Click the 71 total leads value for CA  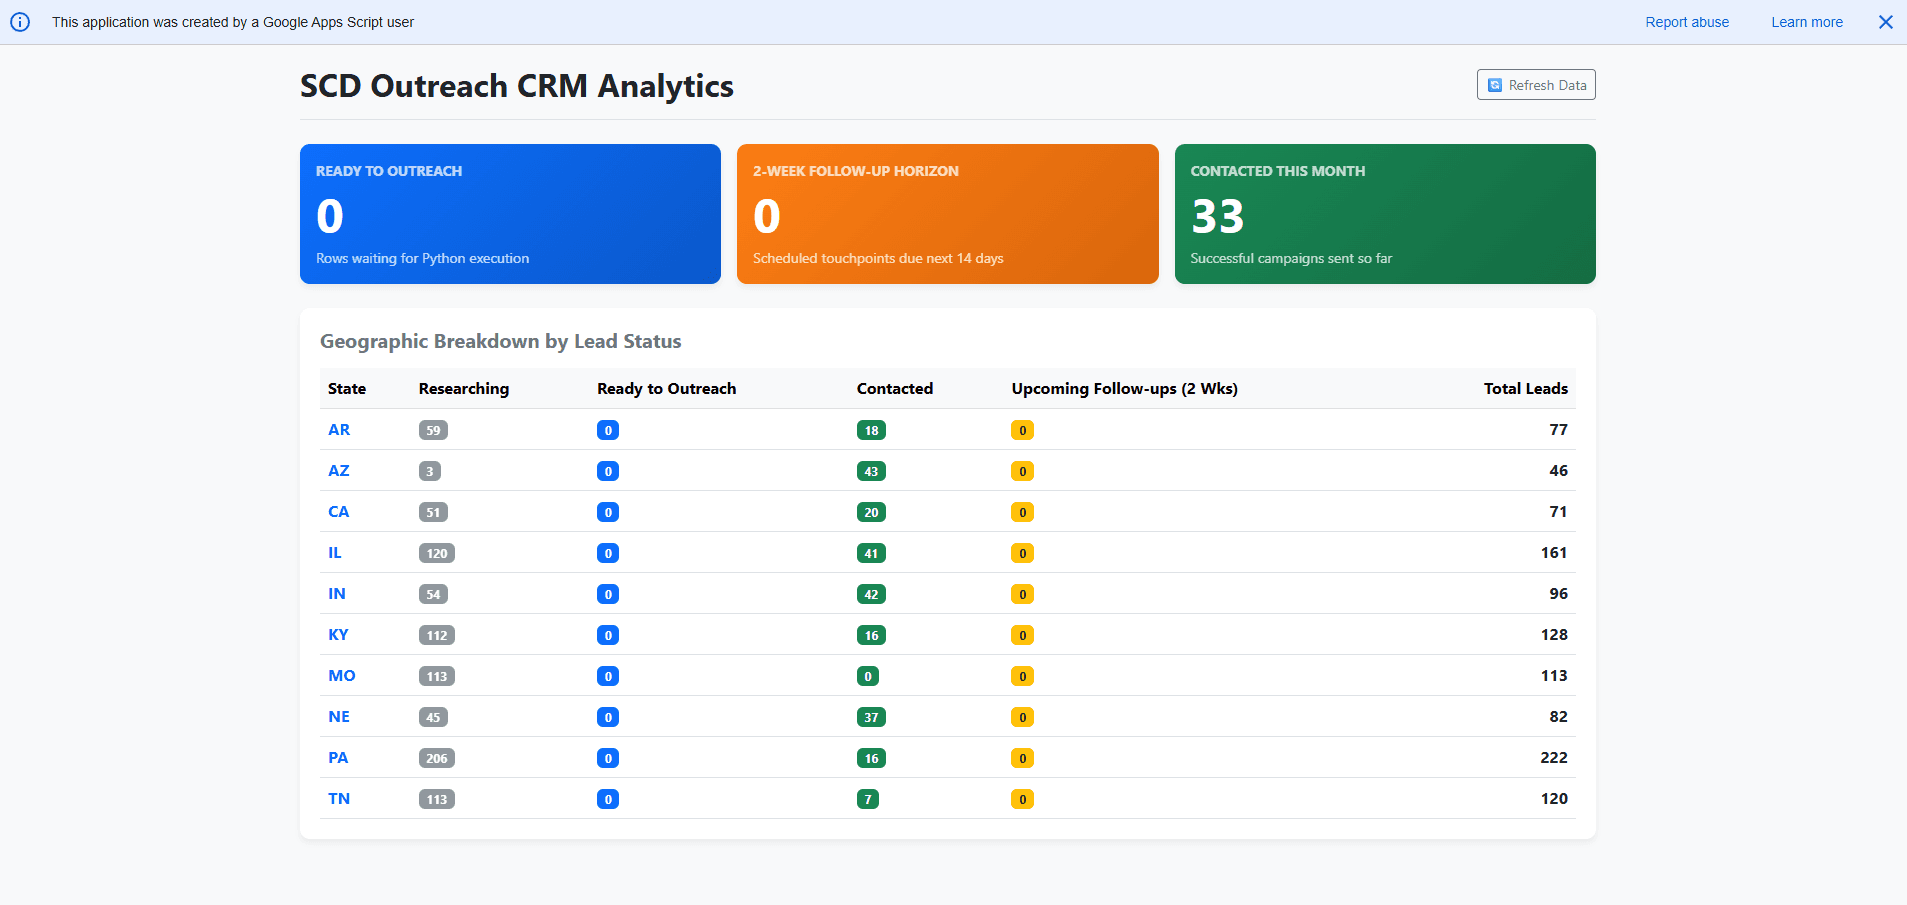(1558, 512)
